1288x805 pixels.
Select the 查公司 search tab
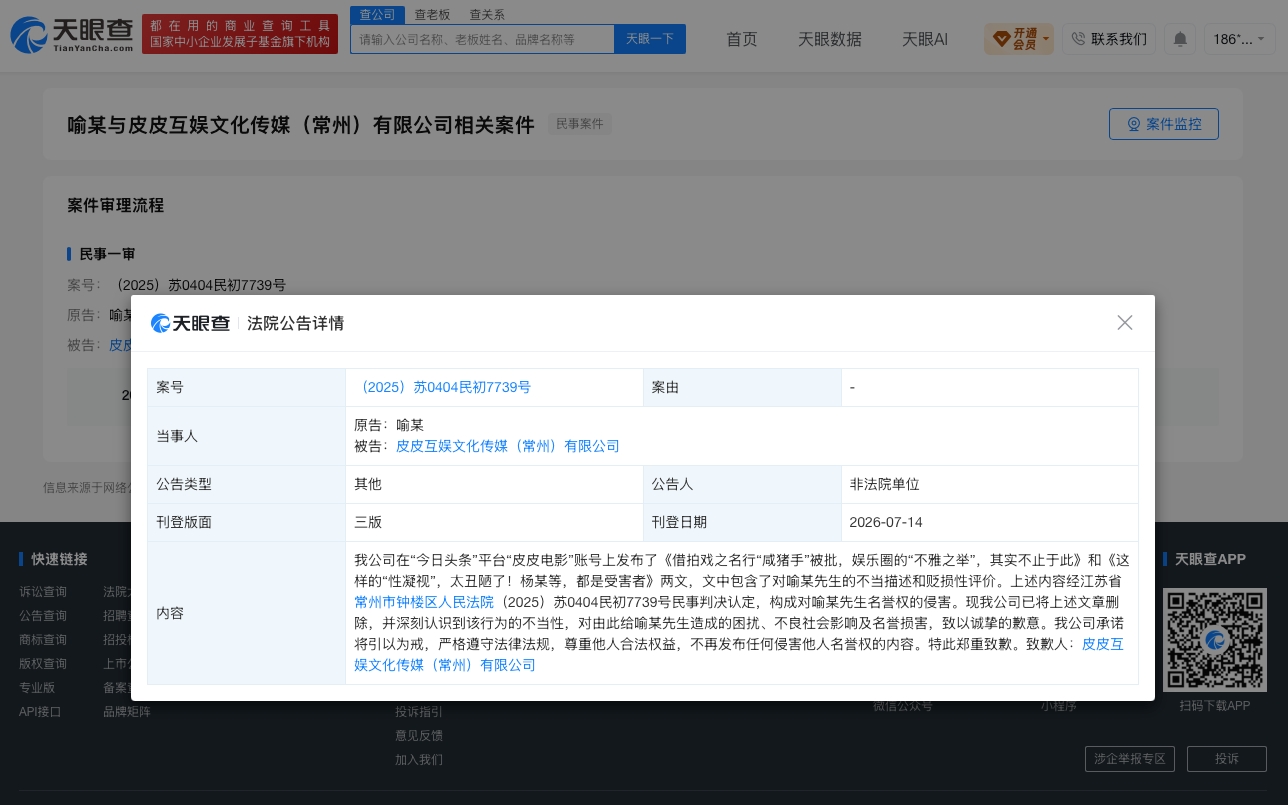pos(377,14)
